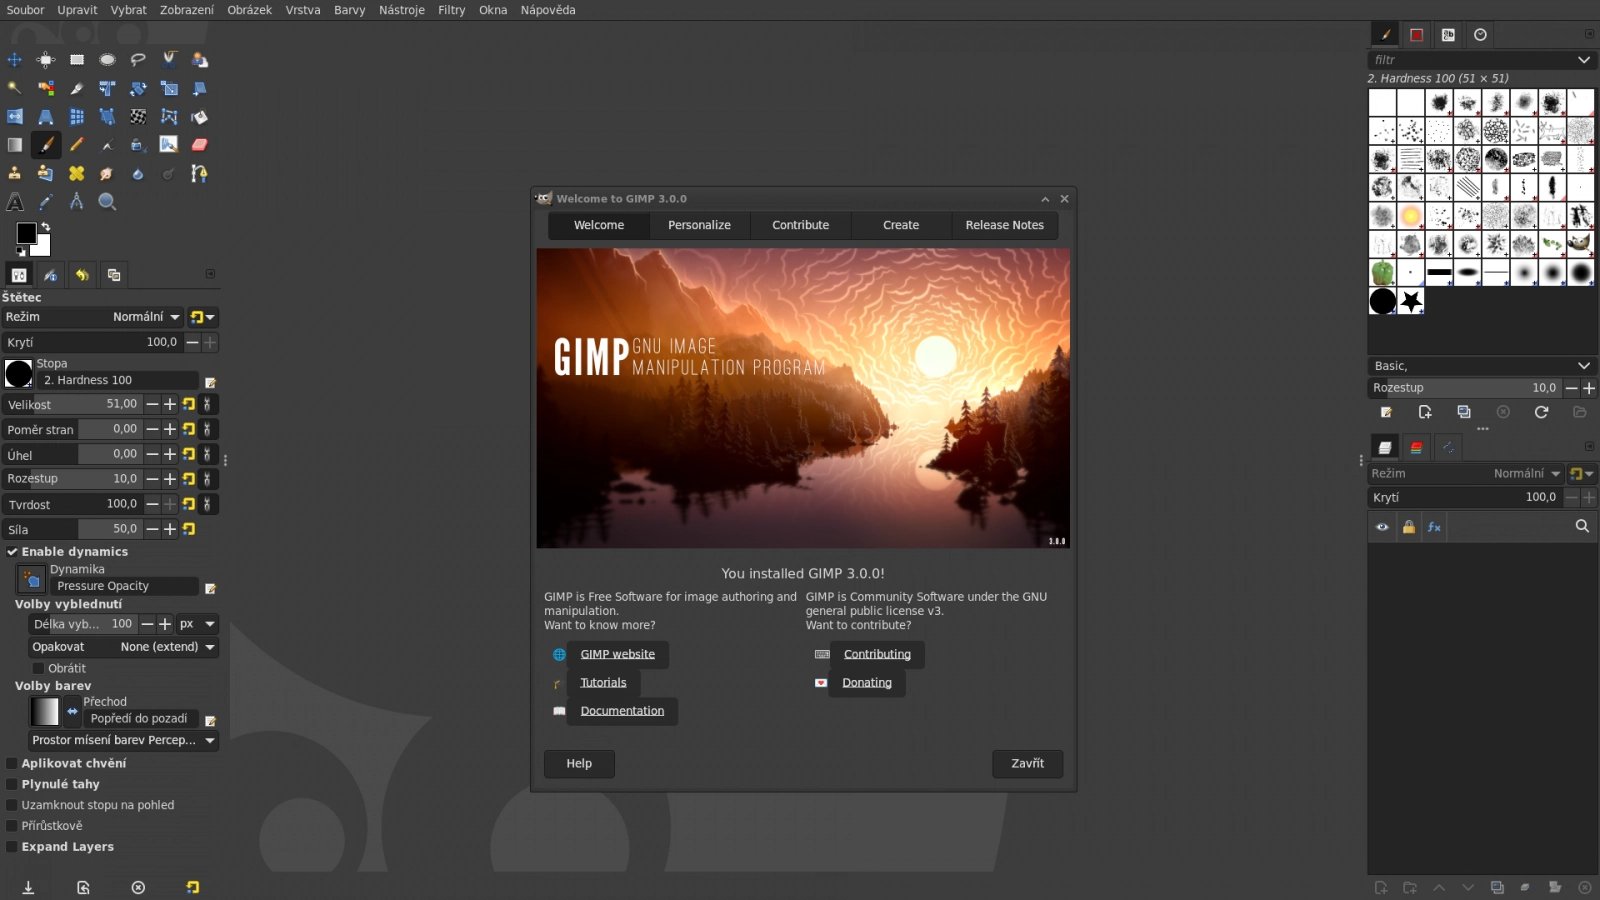The height and width of the screenshot is (900, 1600).
Task: Open the Basic tag dropdown
Action: point(1481,366)
